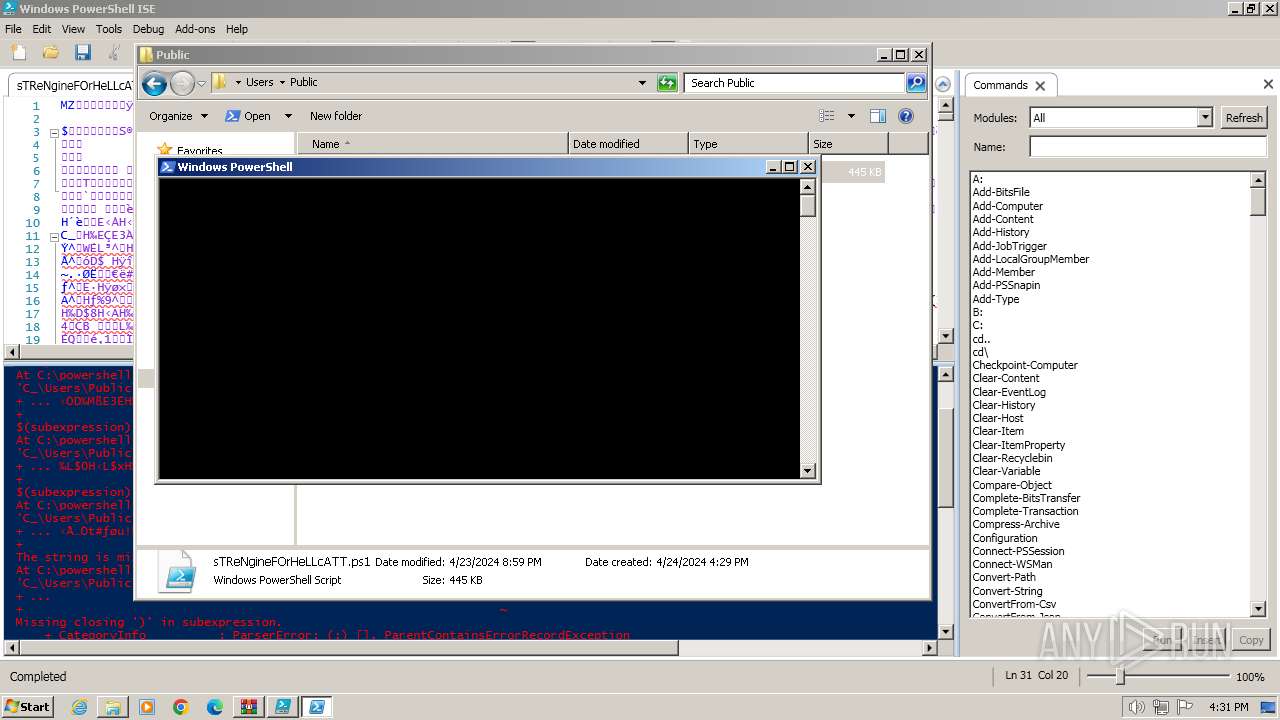
Task: Click the zoom slider at 100%
Action: tap(1120, 677)
